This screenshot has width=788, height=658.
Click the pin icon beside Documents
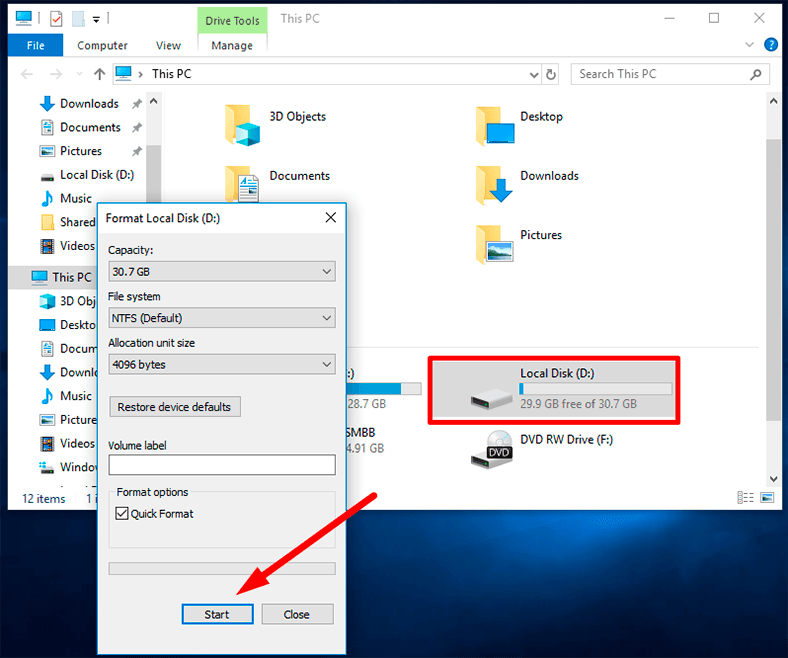tap(137, 127)
